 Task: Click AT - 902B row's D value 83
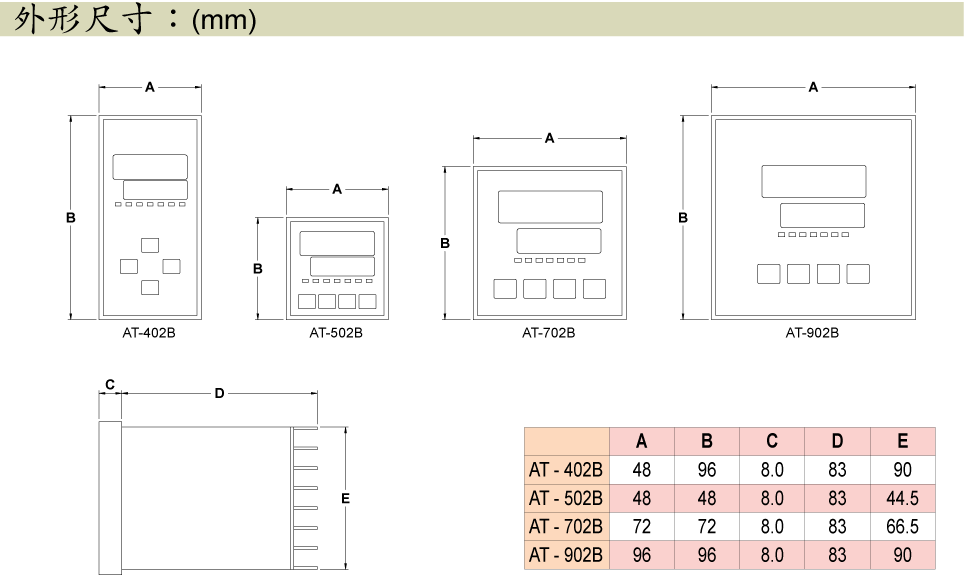tap(837, 555)
